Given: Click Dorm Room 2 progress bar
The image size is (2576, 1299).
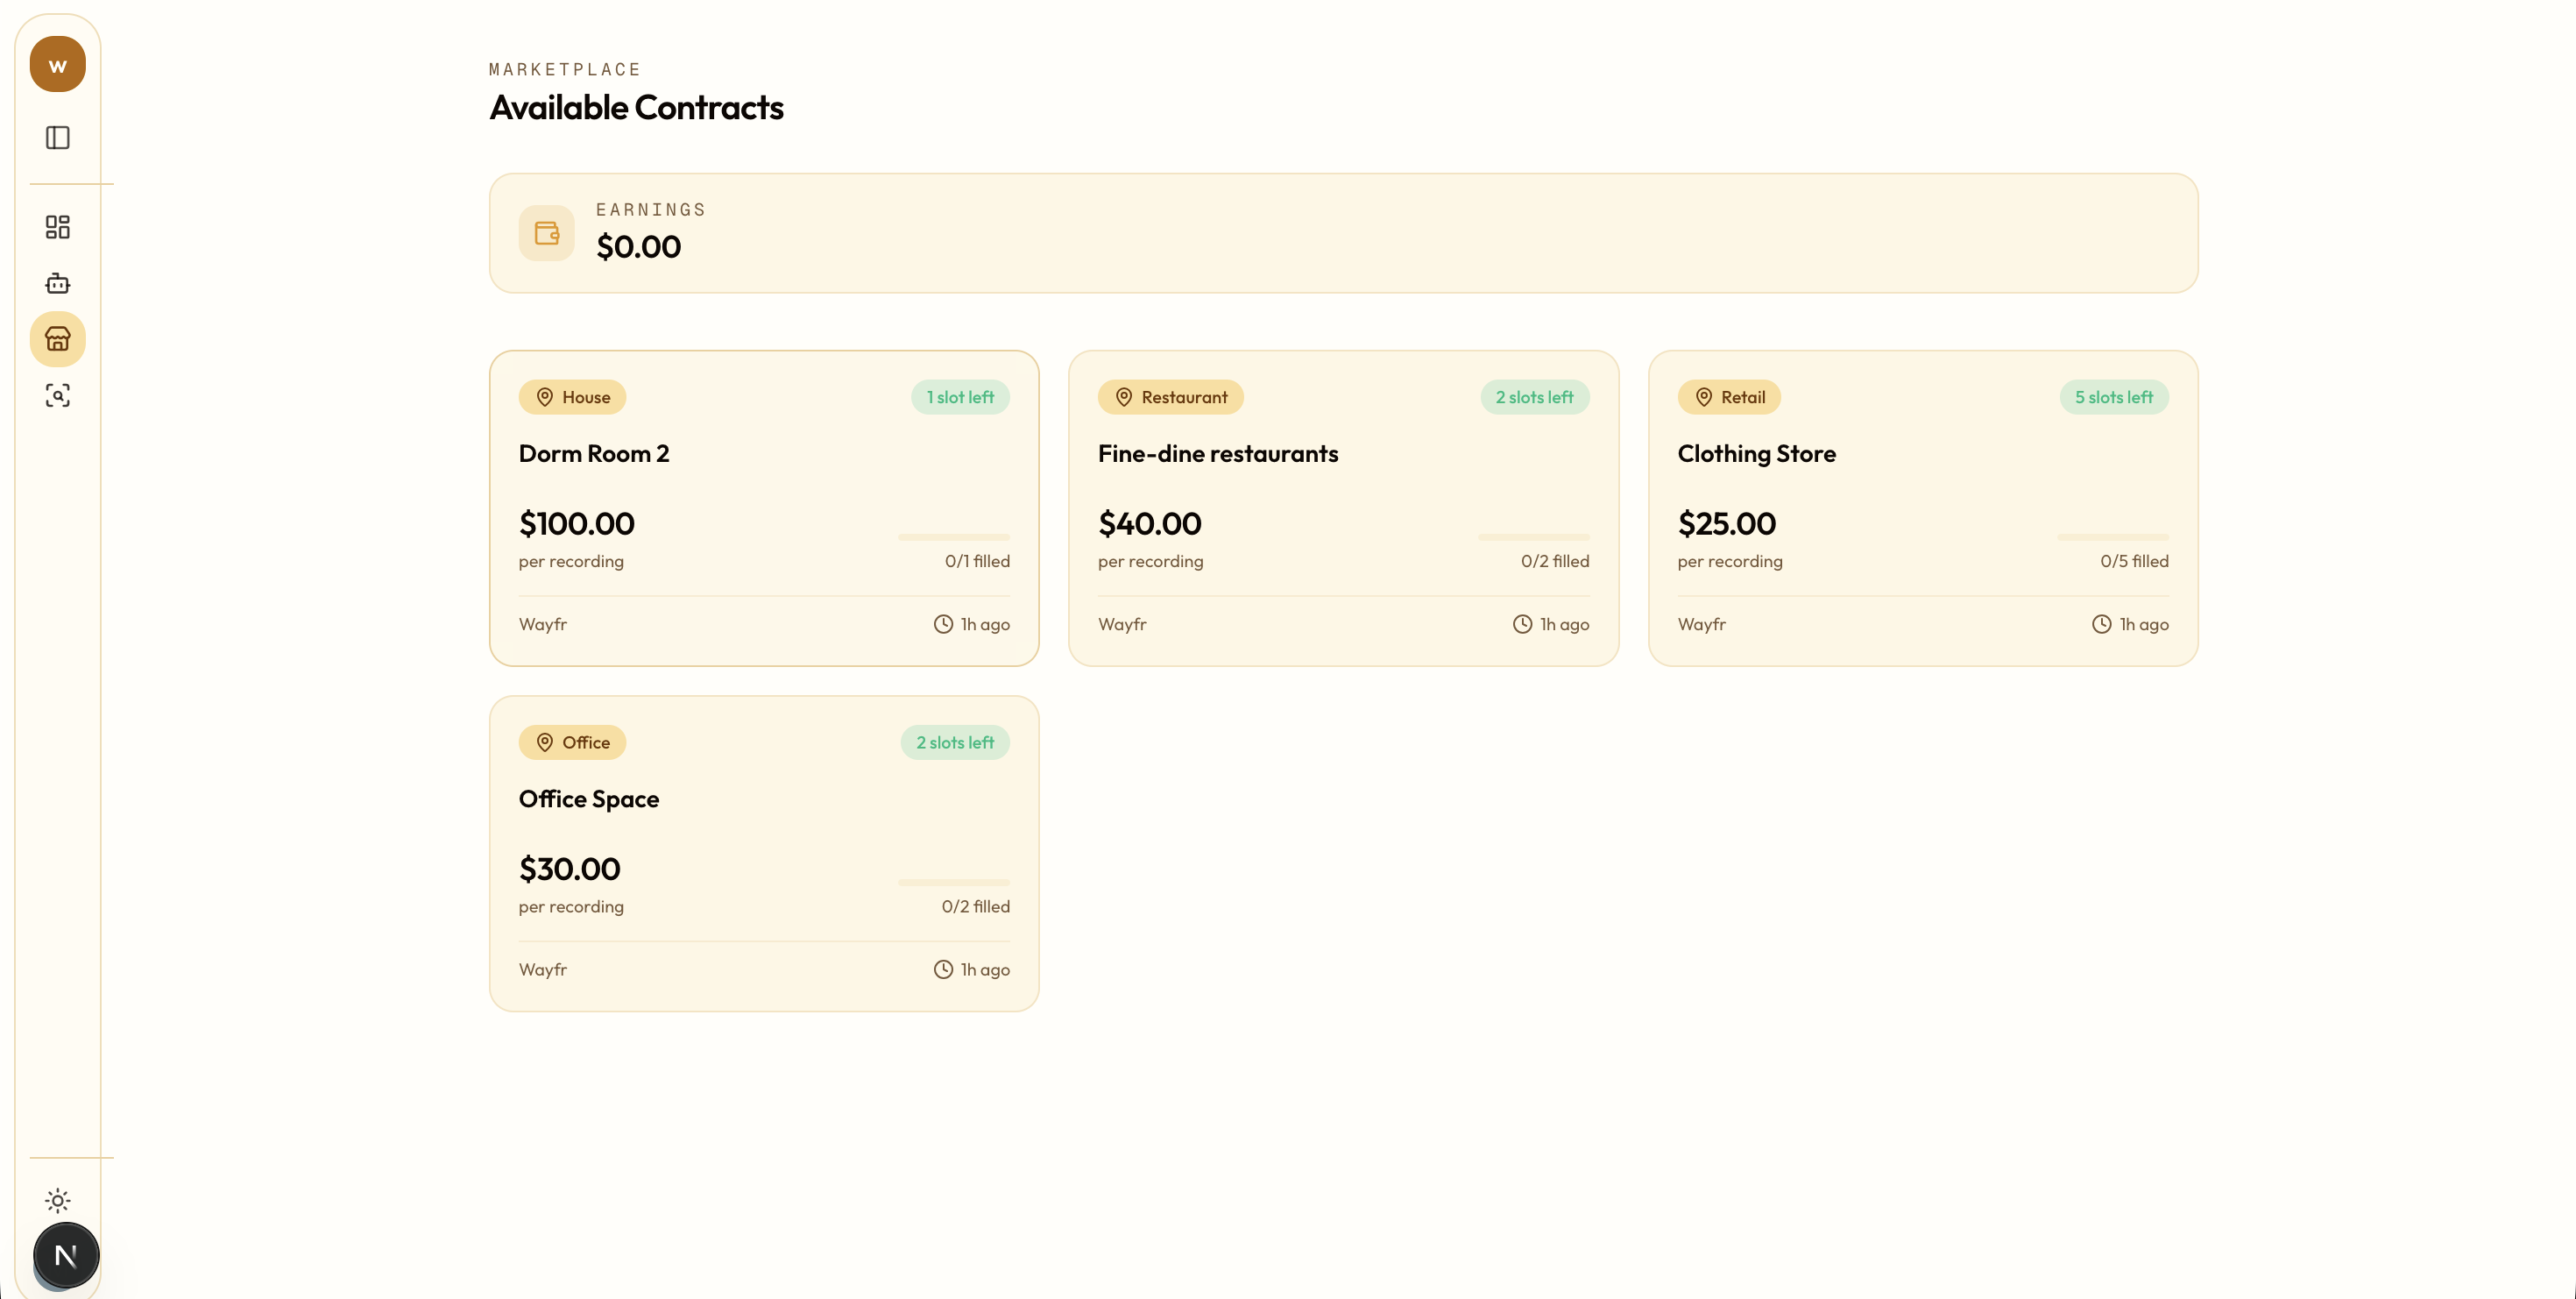Looking at the screenshot, I should click(953, 537).
